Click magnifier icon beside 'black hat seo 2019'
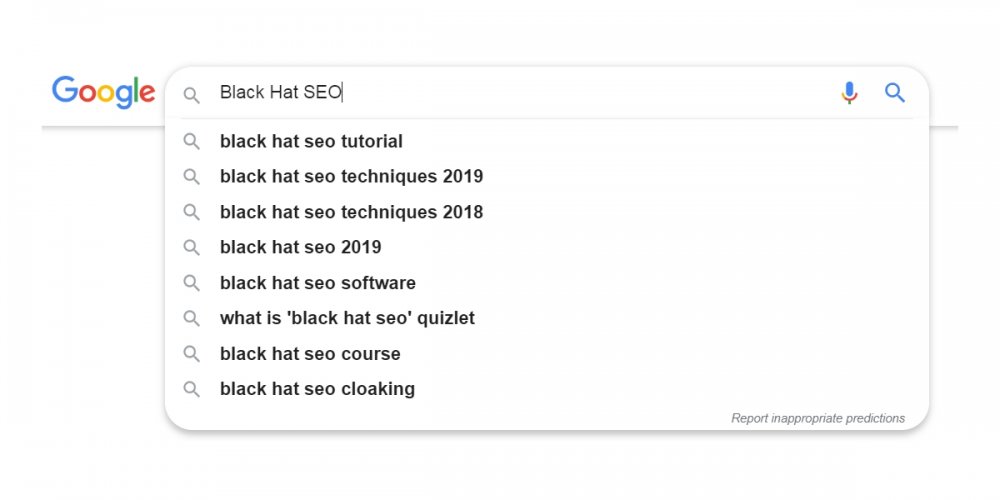Viewport: 1000px width, 500px height. tap(191, 247)
